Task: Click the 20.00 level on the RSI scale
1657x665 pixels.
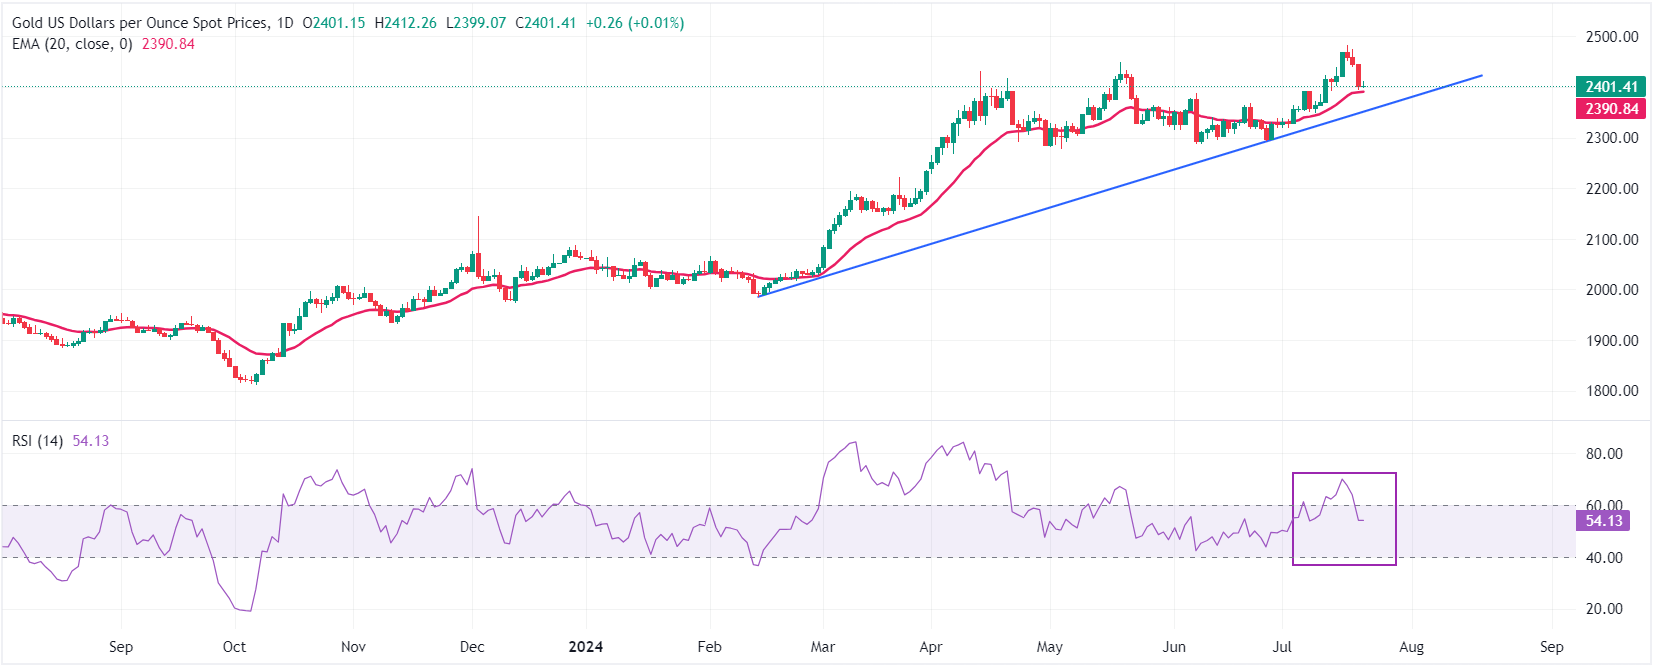Action: 1604,609
